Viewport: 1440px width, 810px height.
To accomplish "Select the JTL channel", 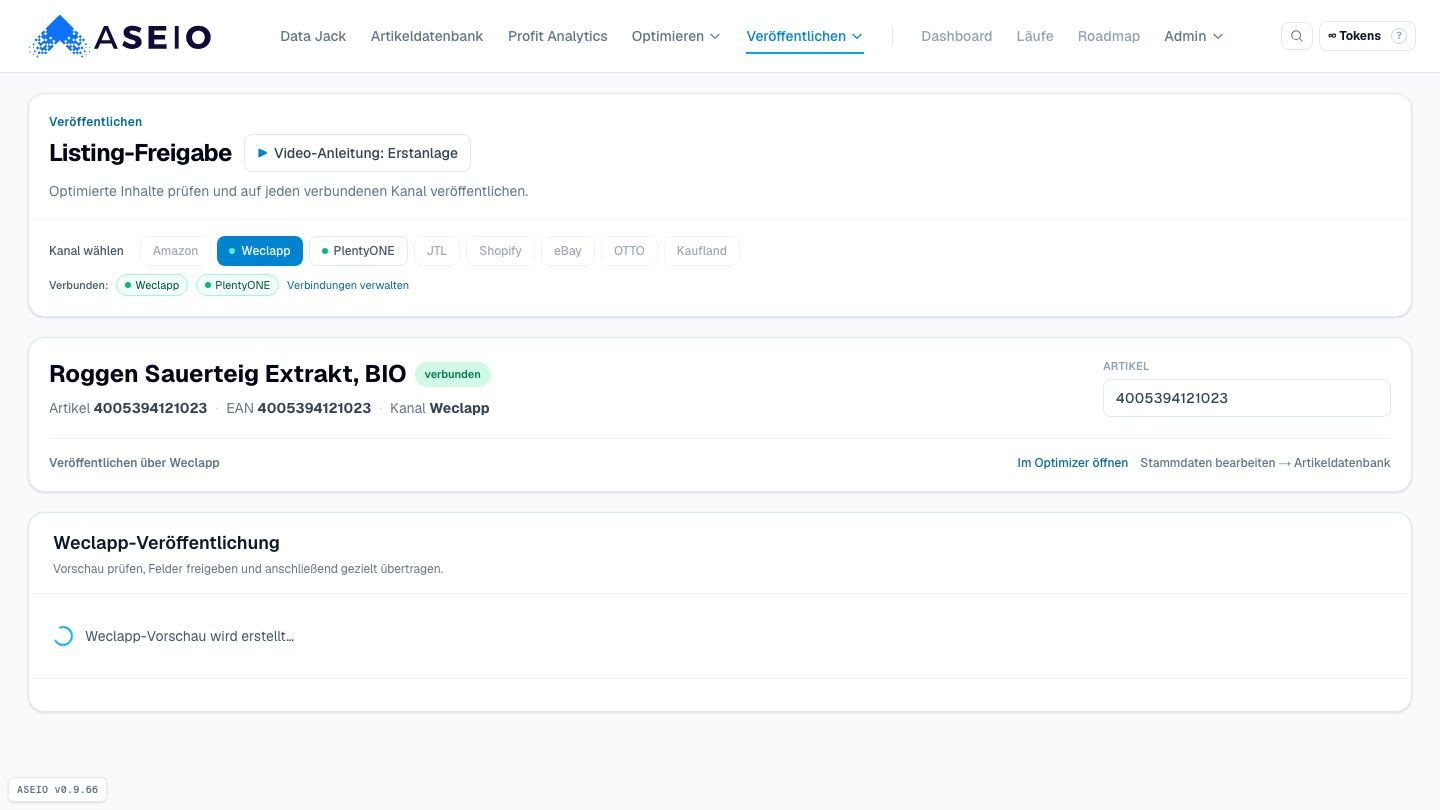I will [x=437, y=251].
